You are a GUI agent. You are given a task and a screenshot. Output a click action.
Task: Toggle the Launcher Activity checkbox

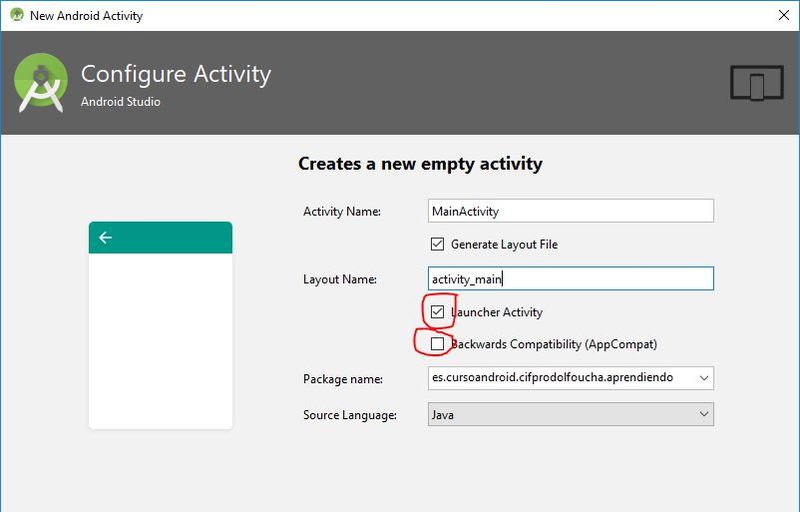click(437, 312)
